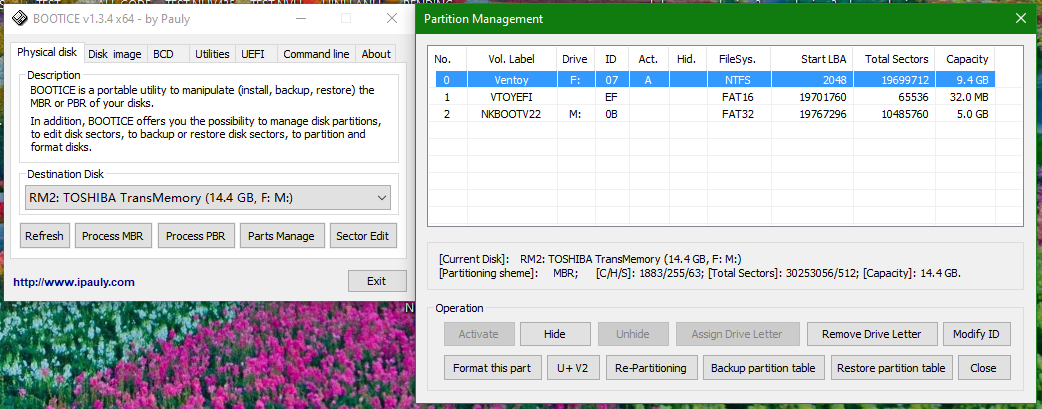Viewport: 1042px width, 409px height.
Task: Click the Drive column header
Action: 575,59
